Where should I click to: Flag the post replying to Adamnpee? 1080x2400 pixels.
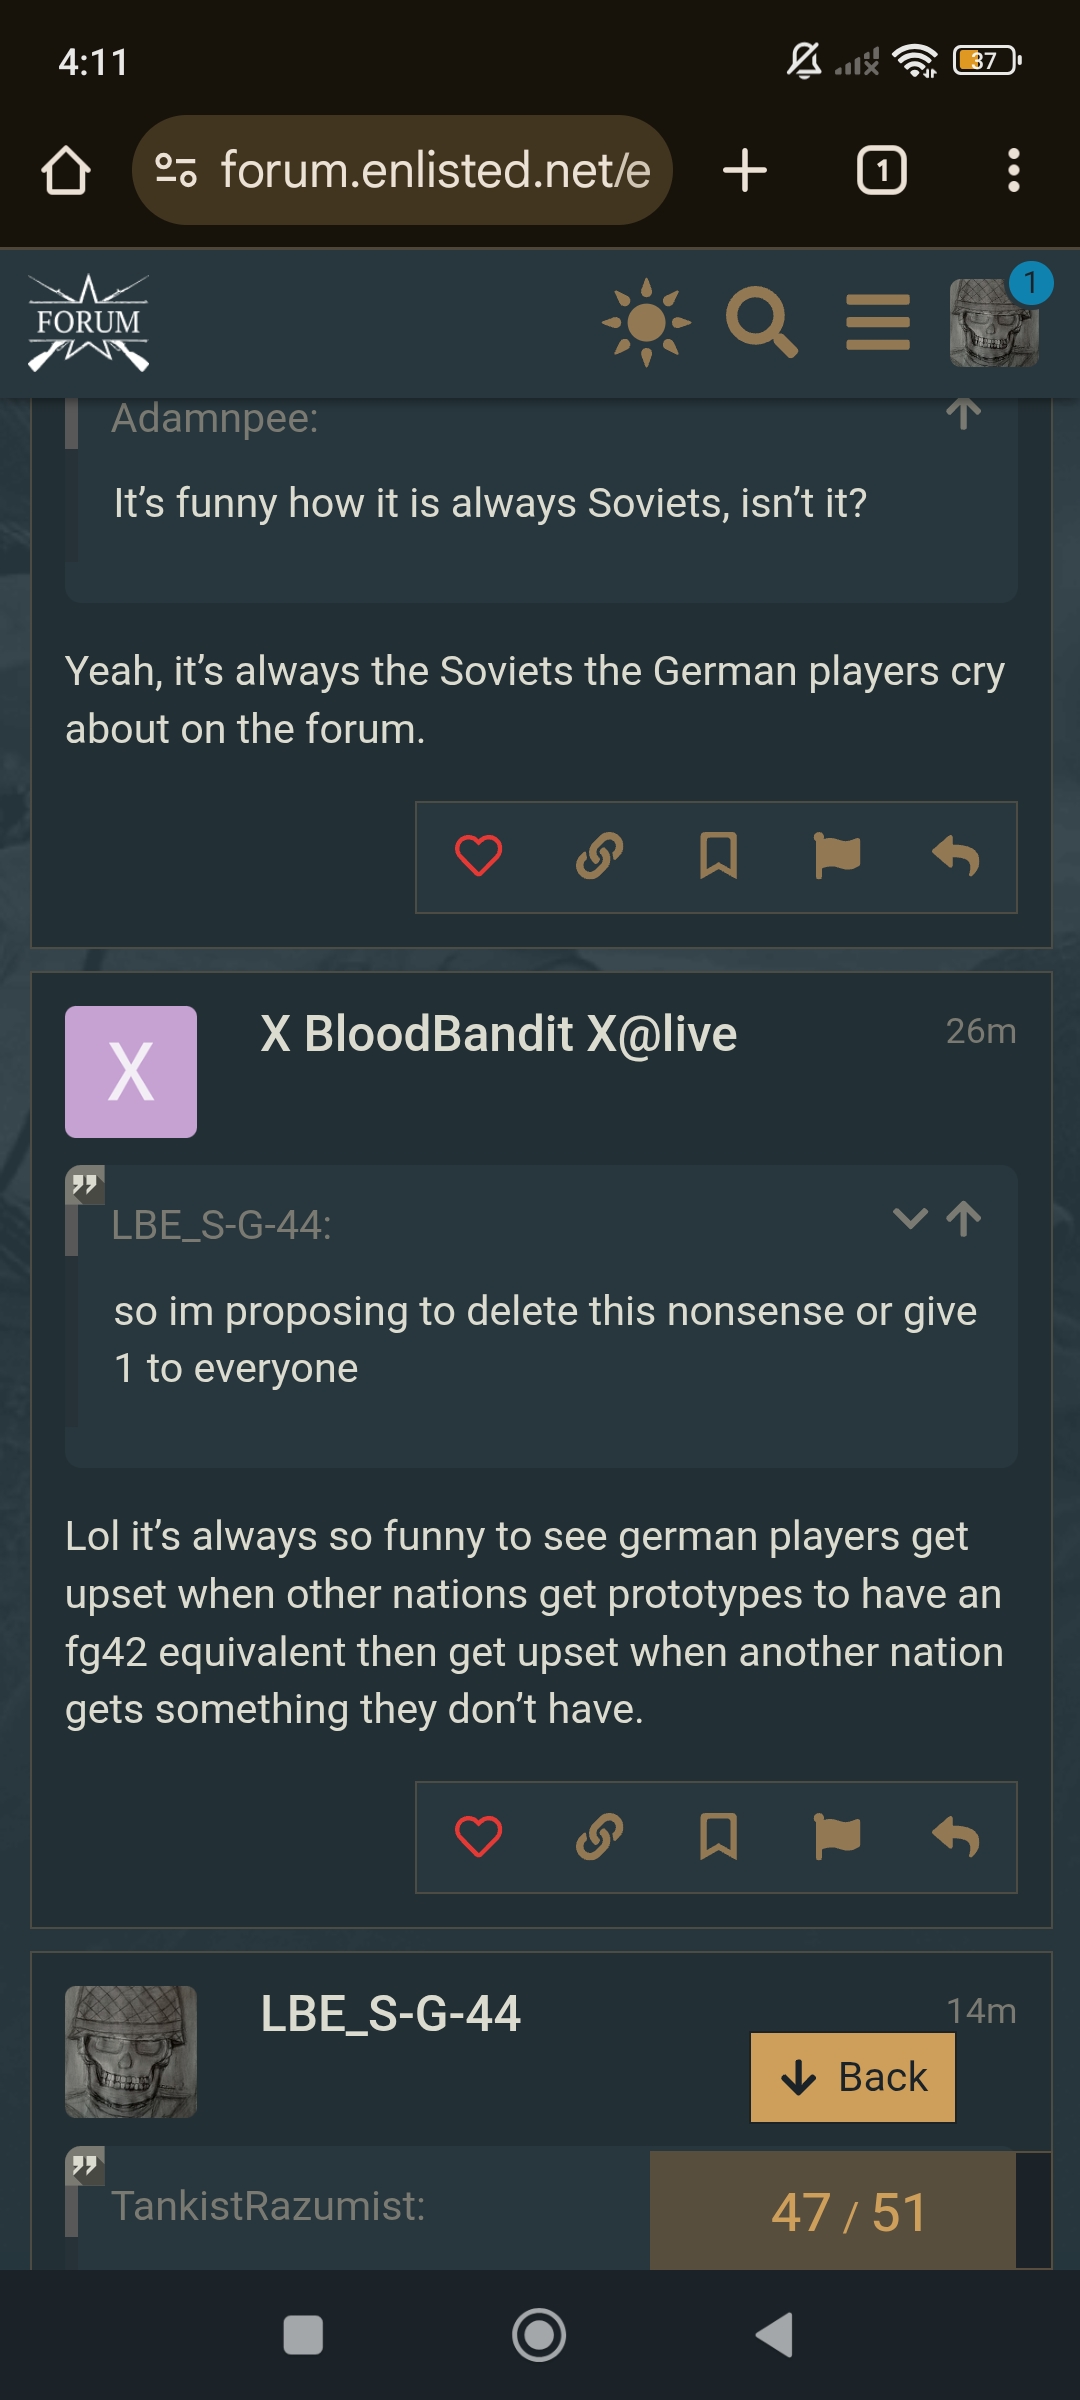[837, 856]
